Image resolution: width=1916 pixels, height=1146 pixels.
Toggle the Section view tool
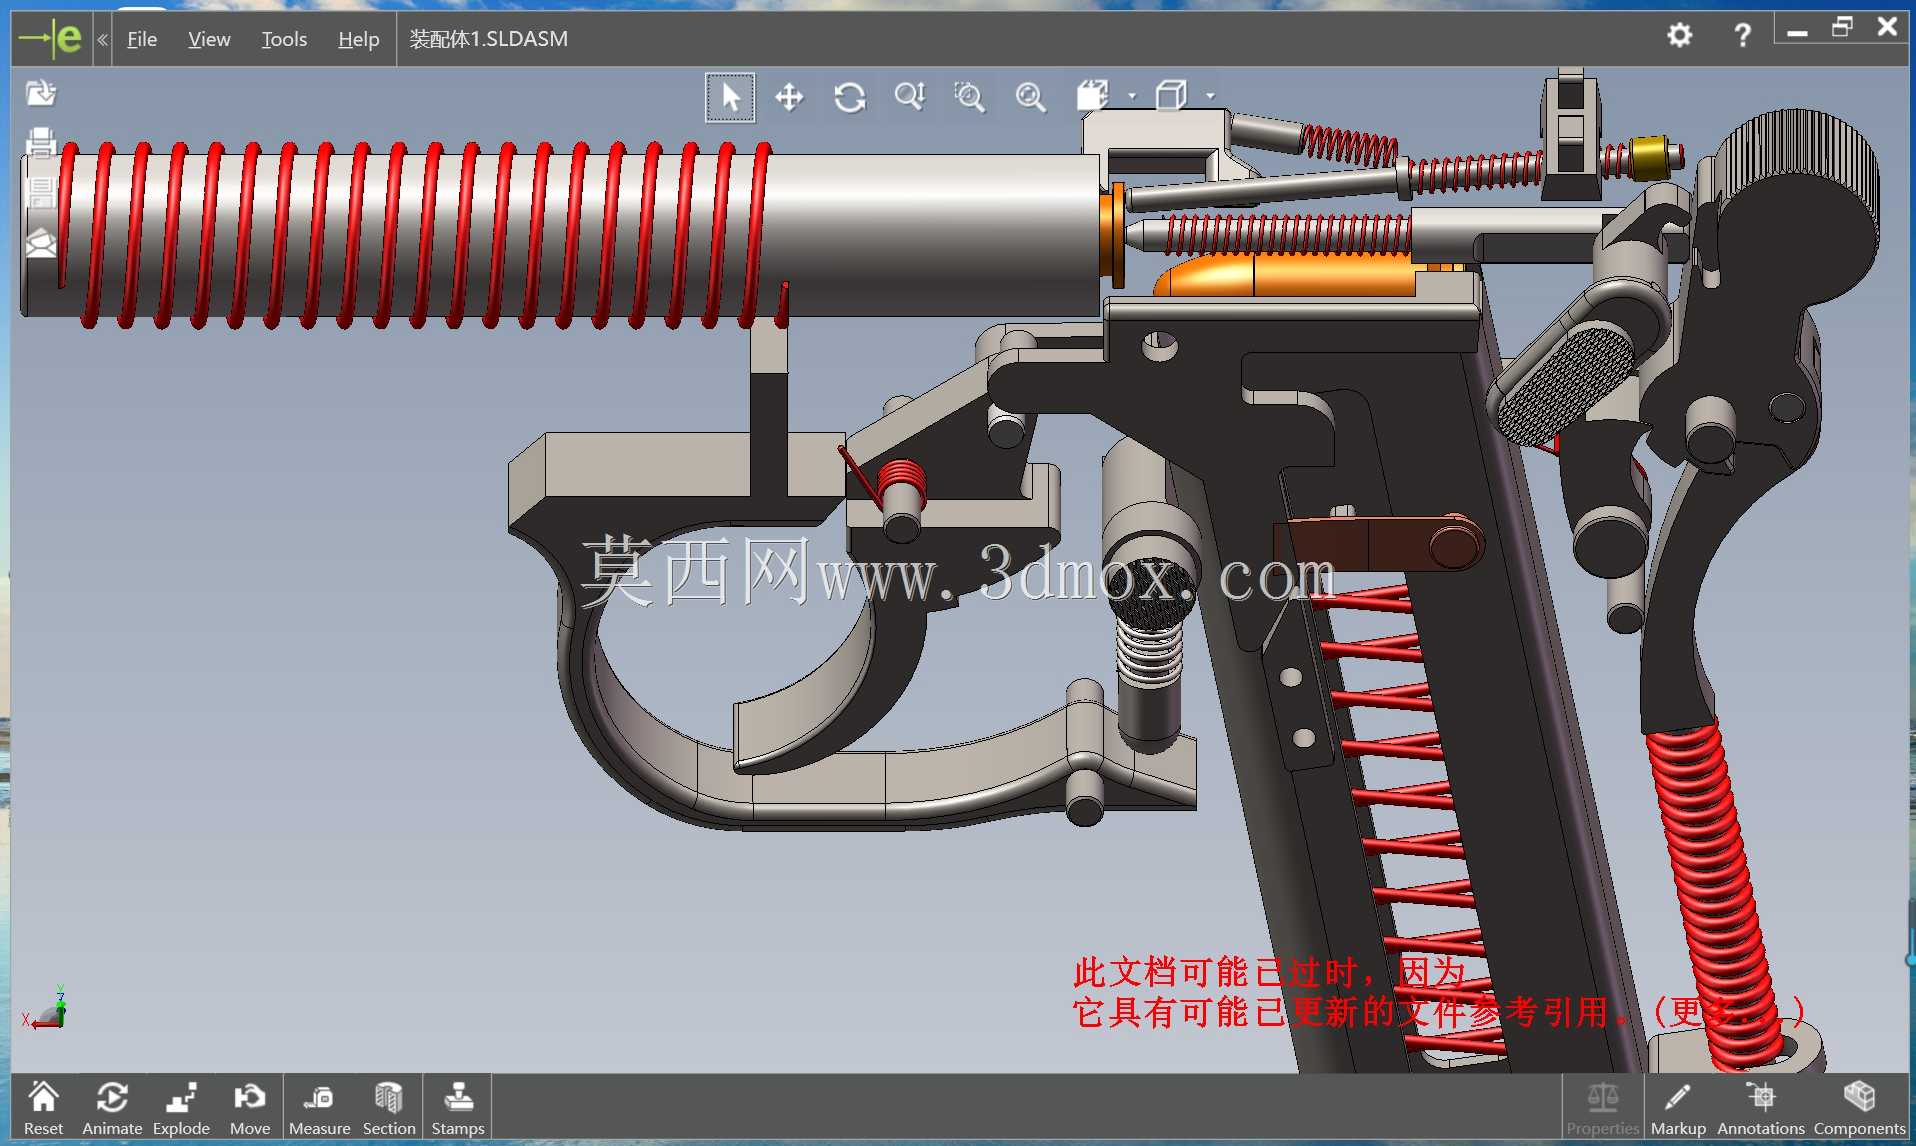coord(389,1107)
